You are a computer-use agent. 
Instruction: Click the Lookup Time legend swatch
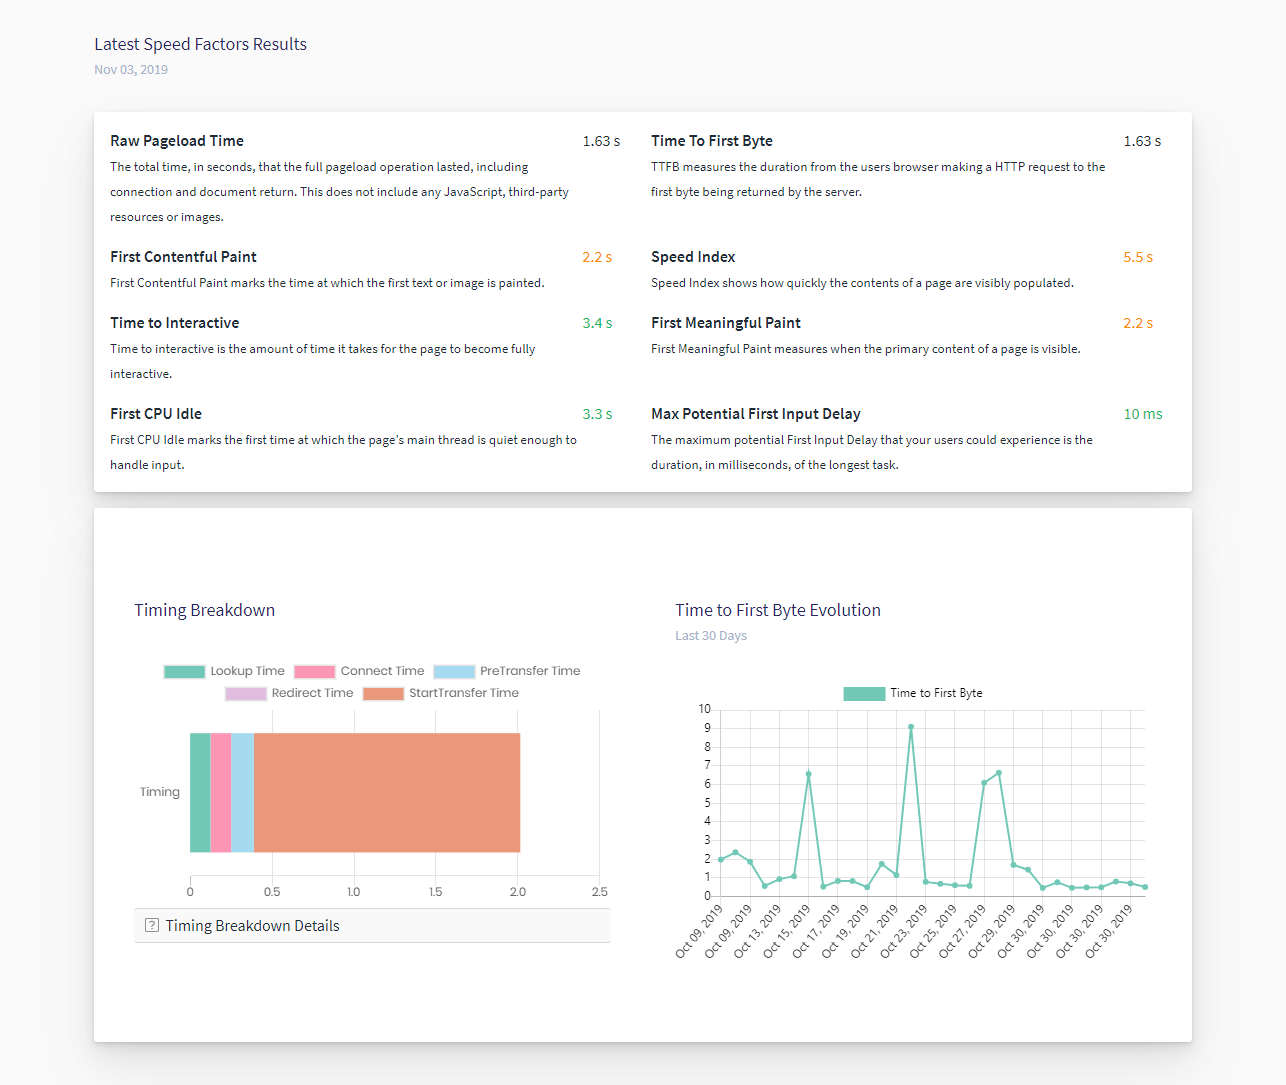[x=184, y=671]
